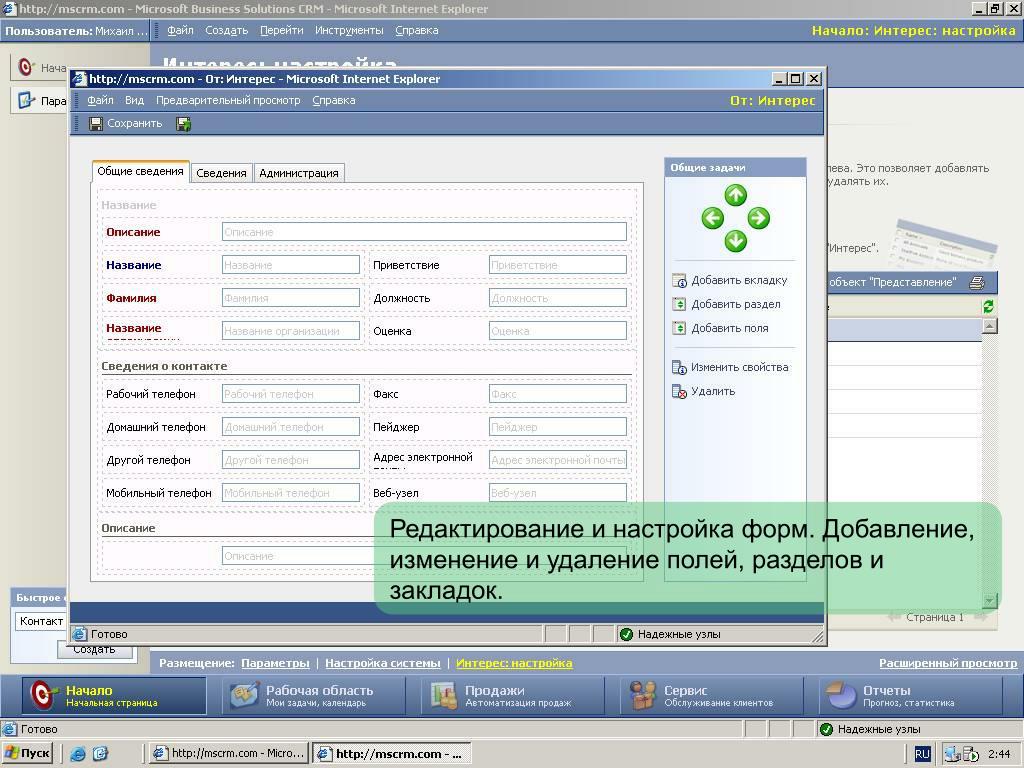This screenshot has height=768, width=1024.
Task: Click the Изменить свойства icon
Action: click(679, 368)
